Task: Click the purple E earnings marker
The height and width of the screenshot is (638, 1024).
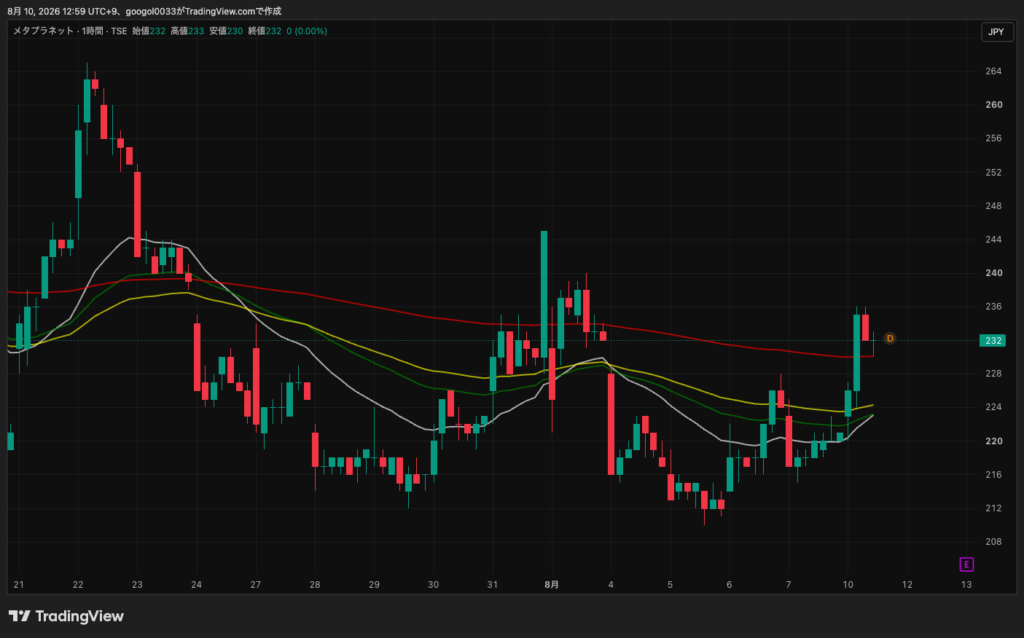Action: (967, 564)
